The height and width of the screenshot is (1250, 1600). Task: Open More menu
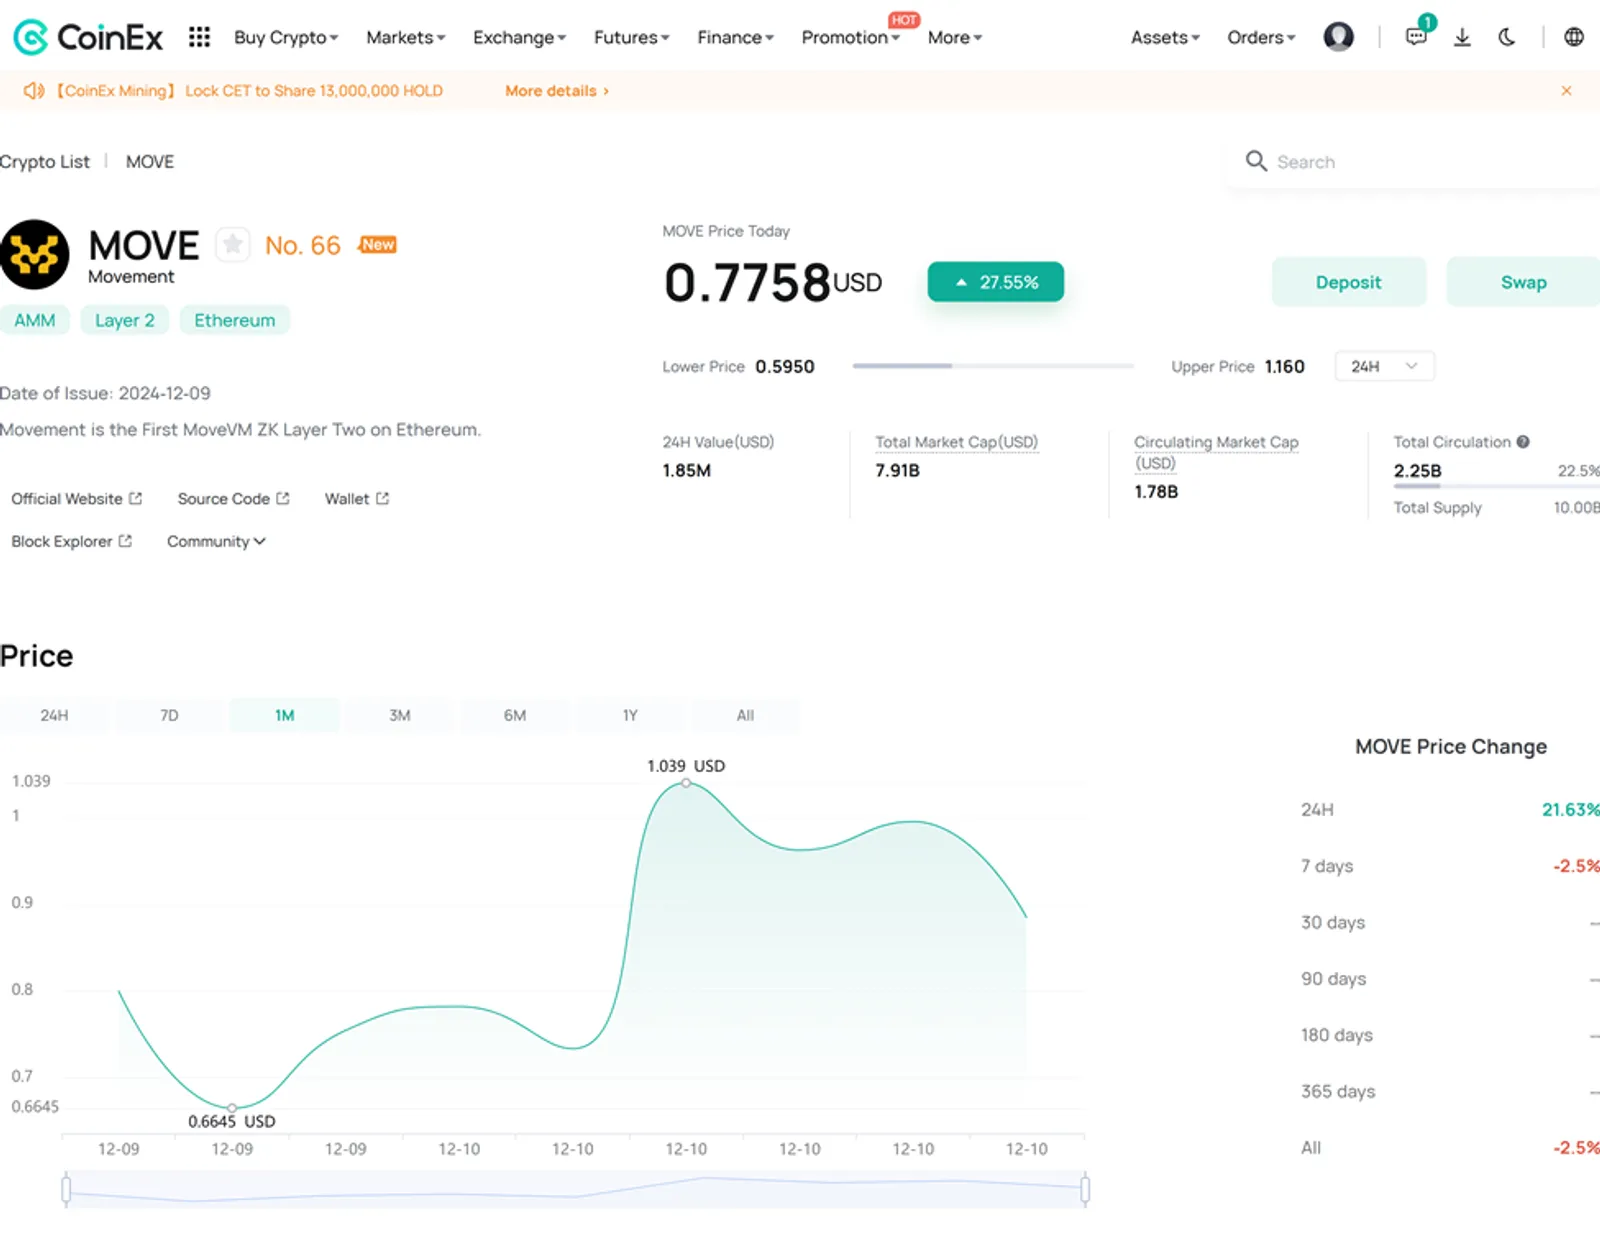[x=954, y=37]
